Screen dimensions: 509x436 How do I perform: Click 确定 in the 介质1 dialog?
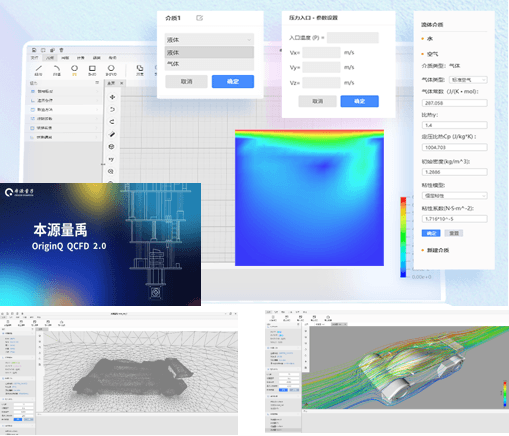[233, 82]
